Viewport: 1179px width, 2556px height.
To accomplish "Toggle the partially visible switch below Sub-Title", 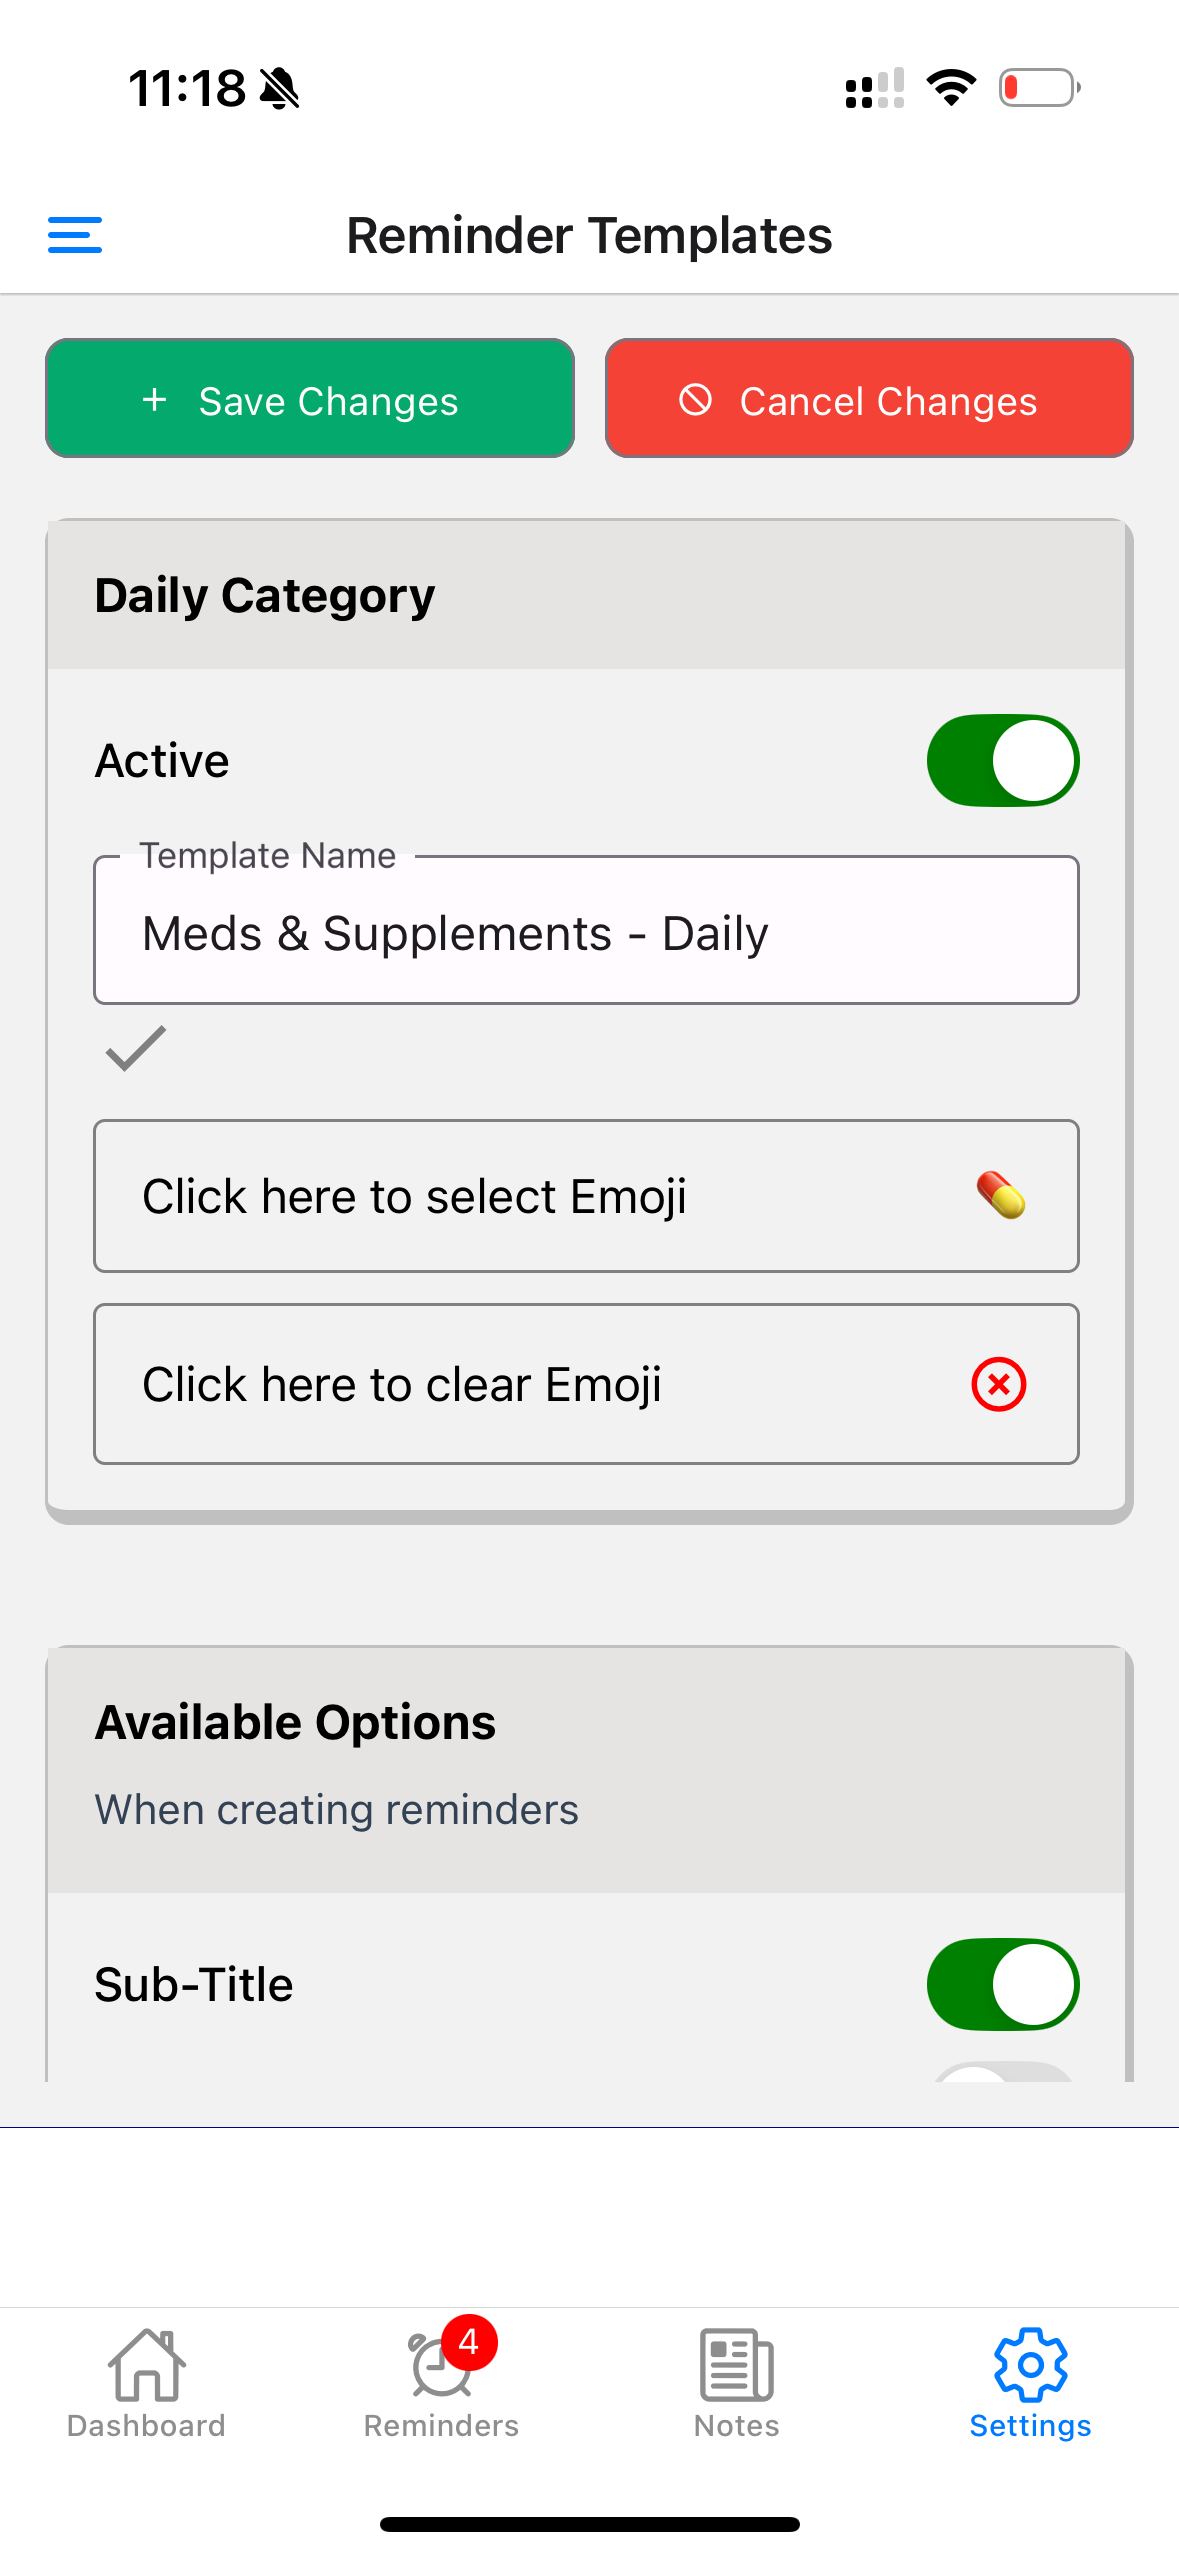I will point(1002,2072).
